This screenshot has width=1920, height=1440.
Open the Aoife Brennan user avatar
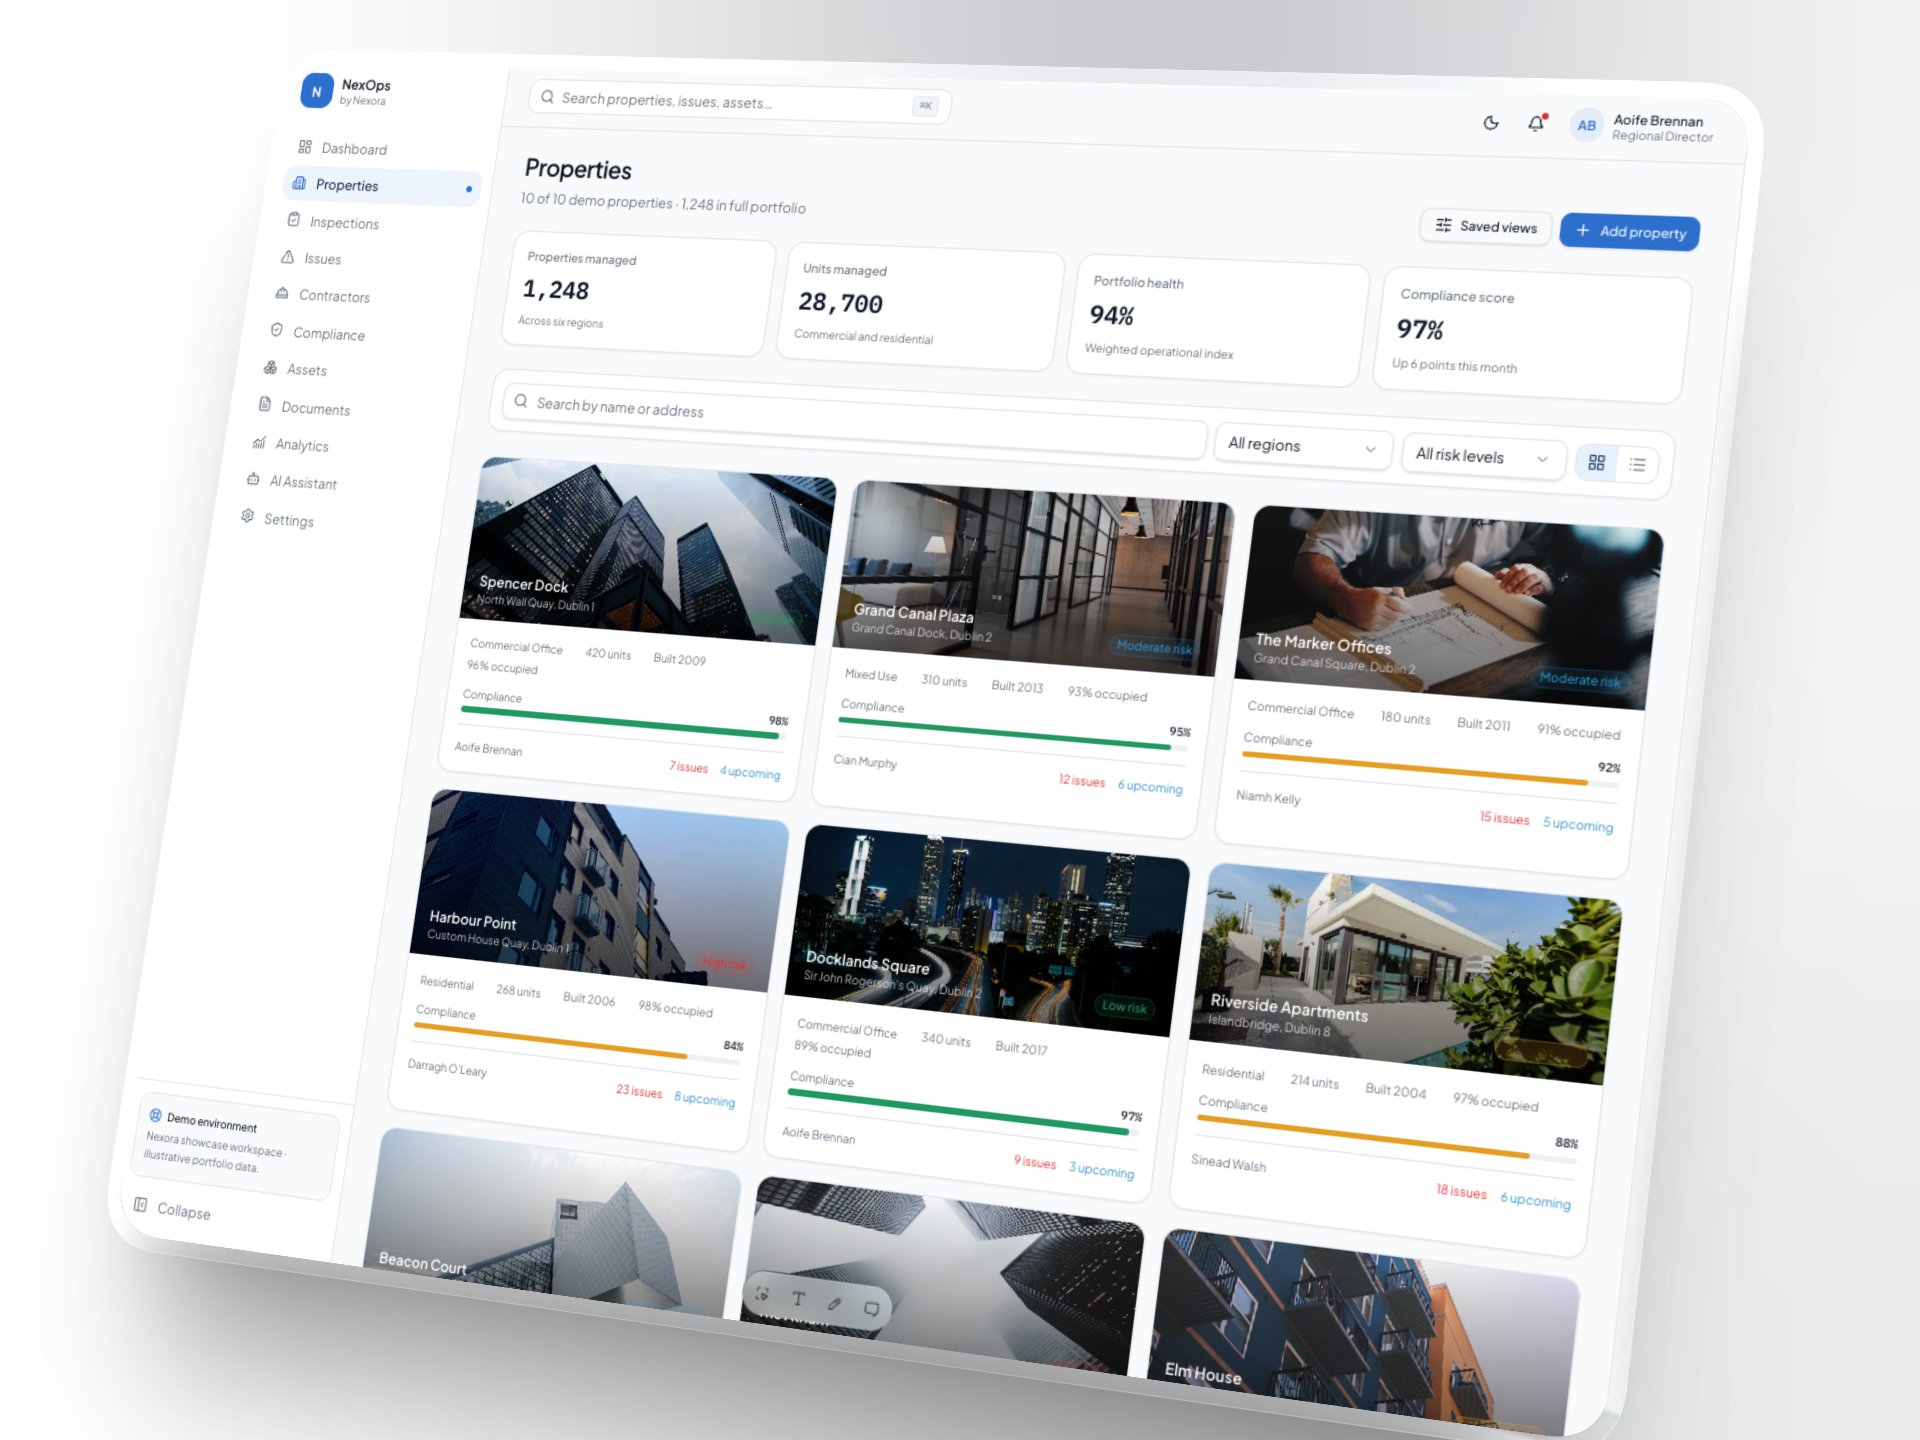[x=1587, y=125]
